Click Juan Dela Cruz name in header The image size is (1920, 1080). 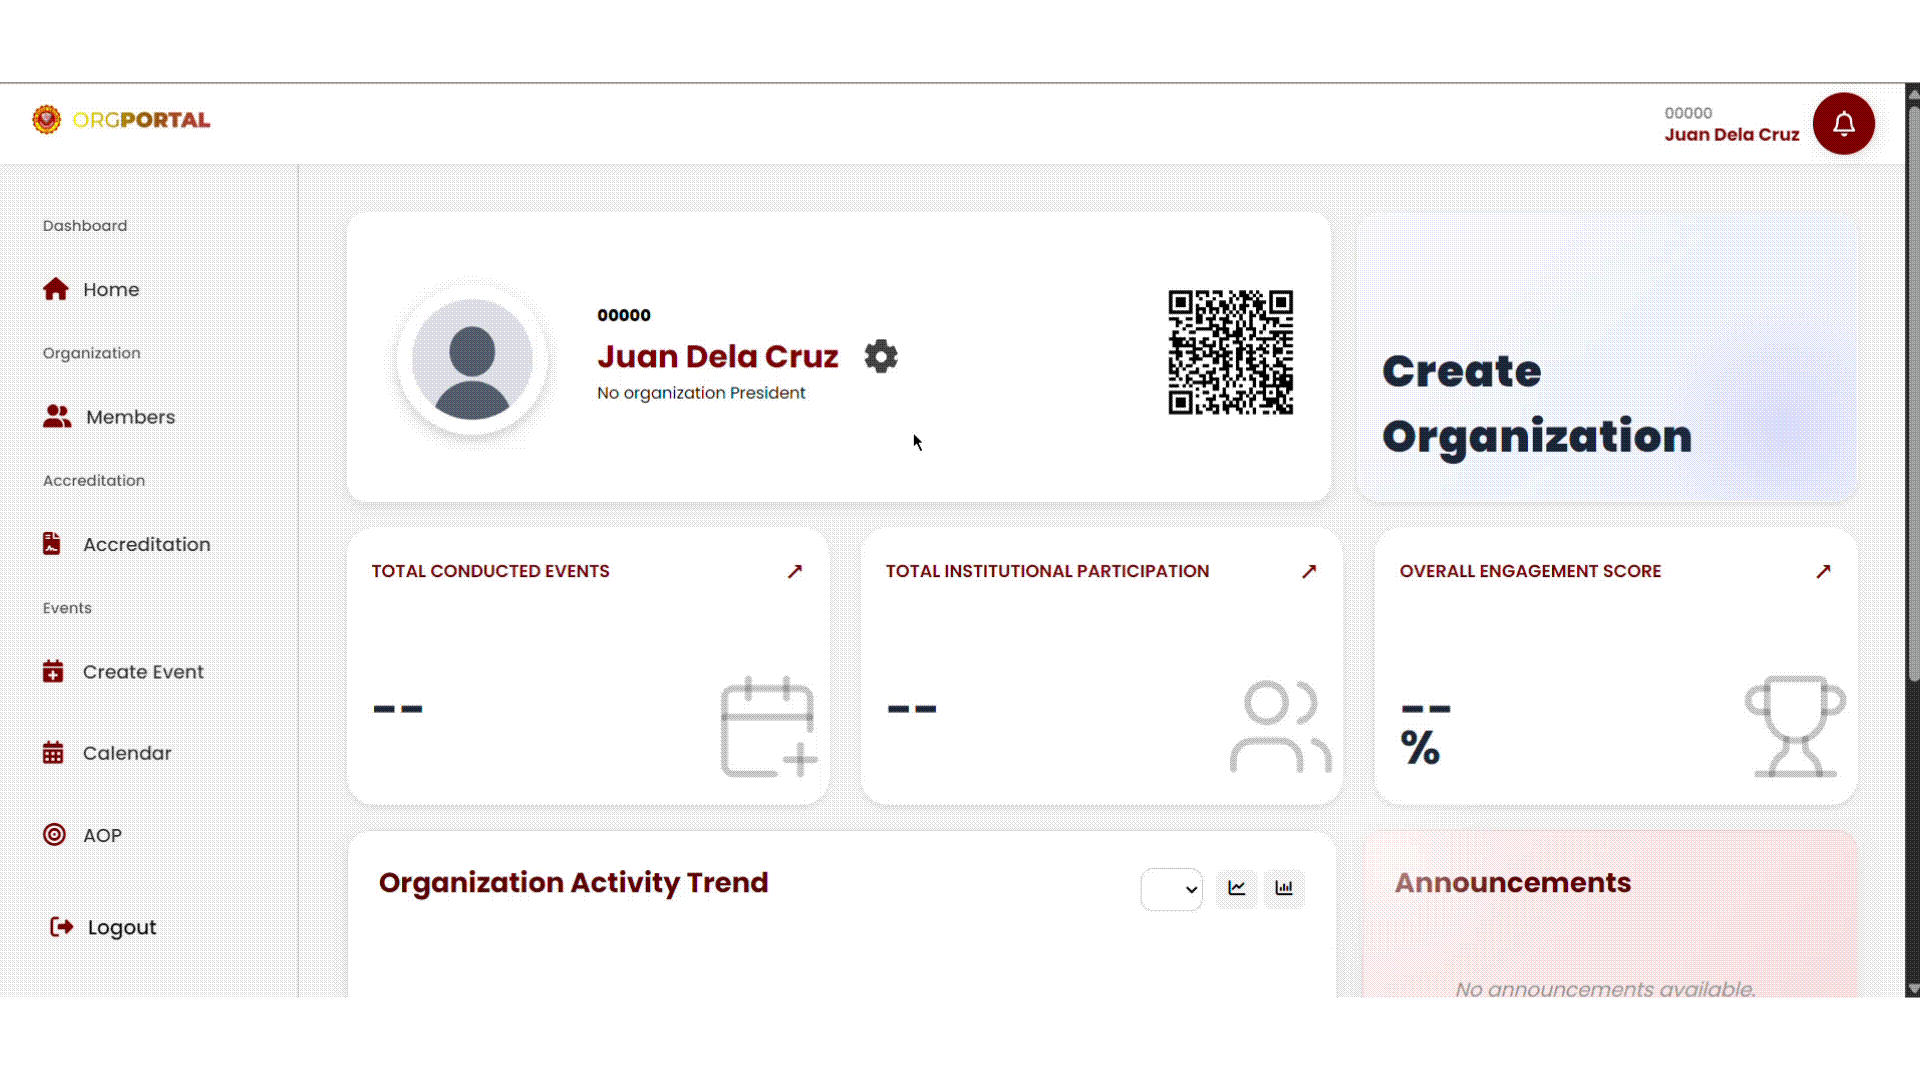click(1731, 134)
